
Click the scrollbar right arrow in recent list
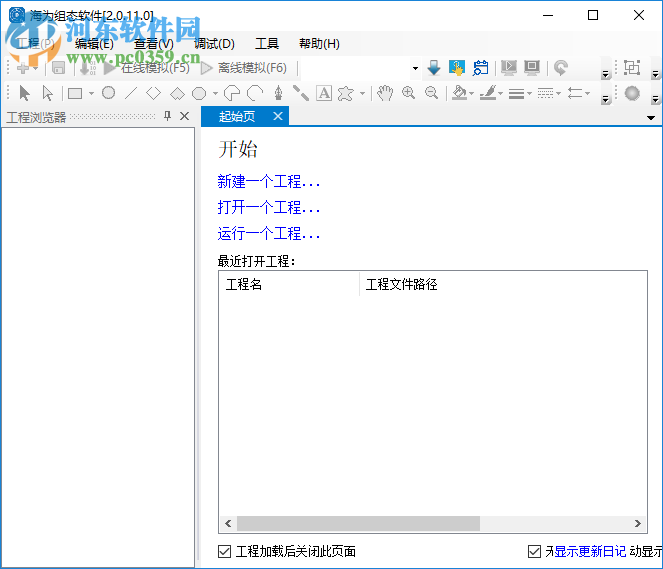coord(638,524)
